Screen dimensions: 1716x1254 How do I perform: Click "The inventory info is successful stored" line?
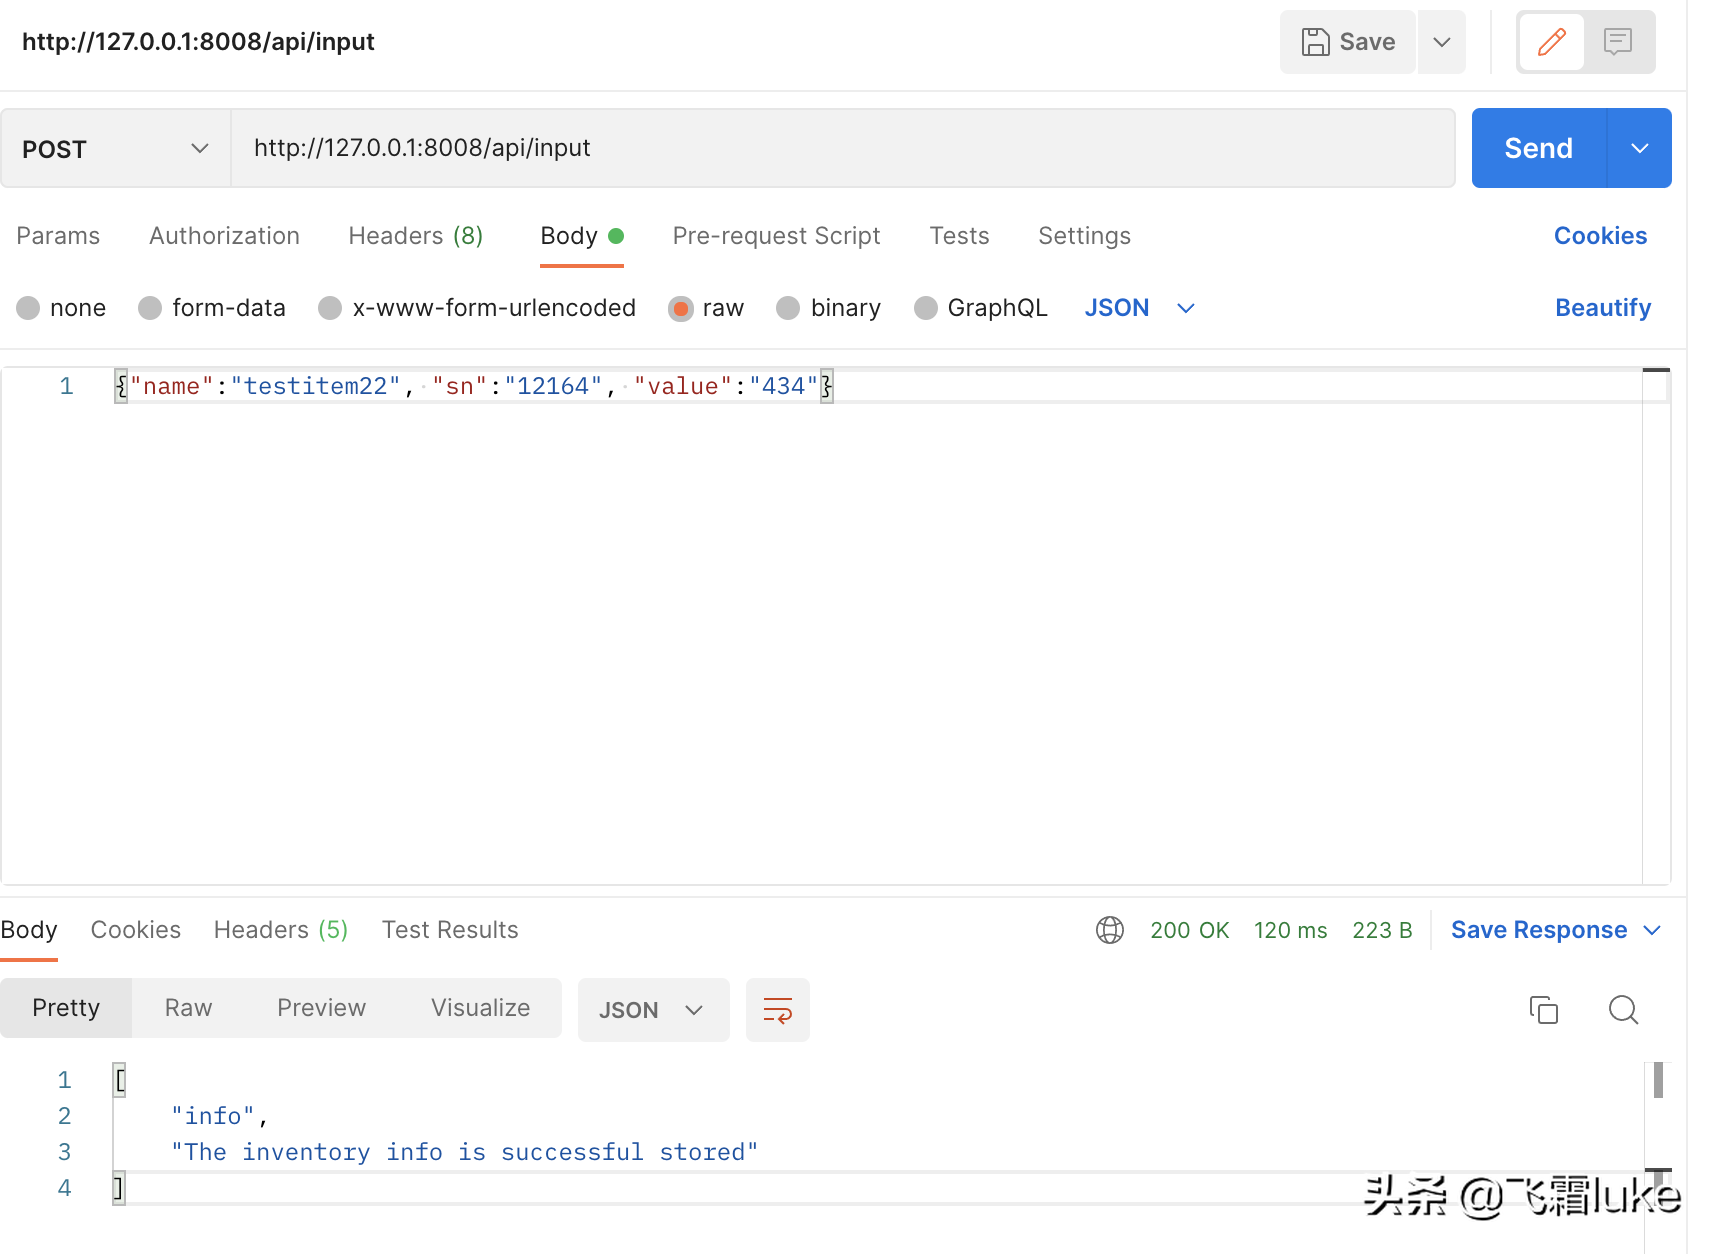tap(464, 1152)
